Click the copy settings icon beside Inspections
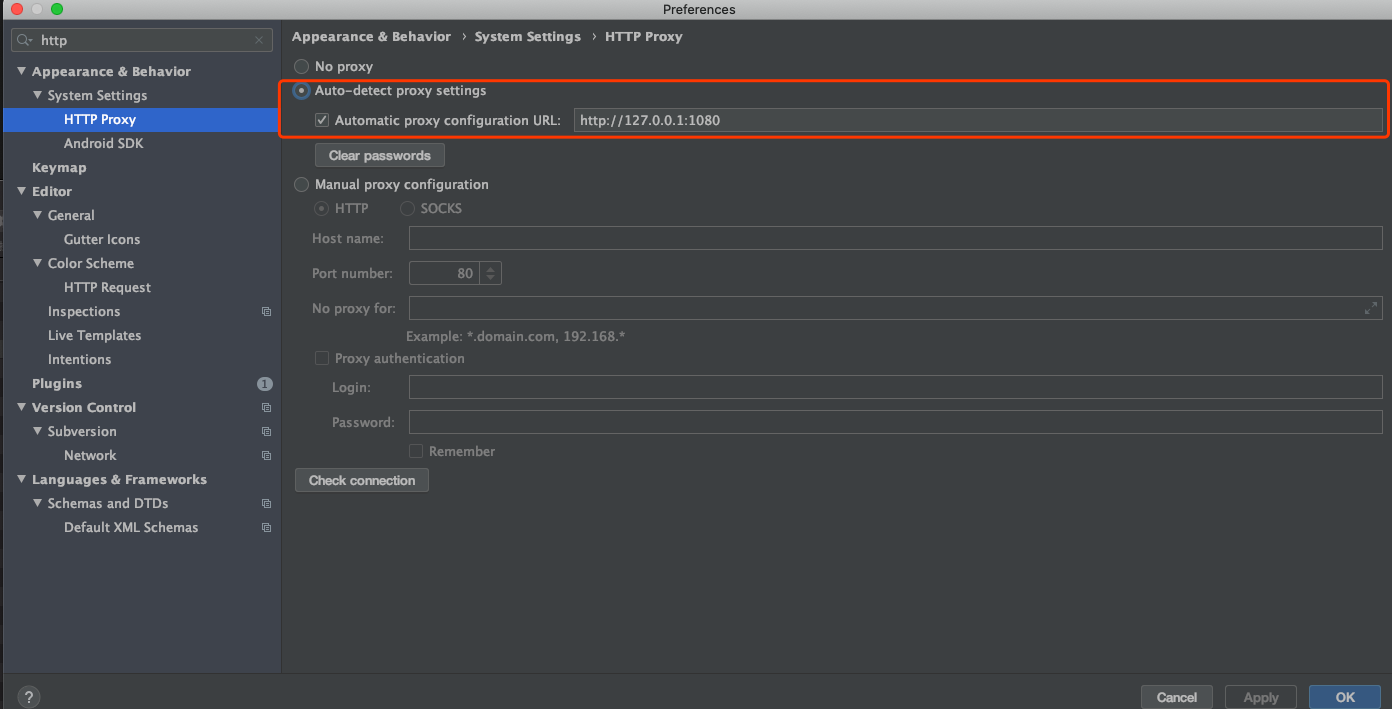1392x709 pixels. tap(265, 311)
